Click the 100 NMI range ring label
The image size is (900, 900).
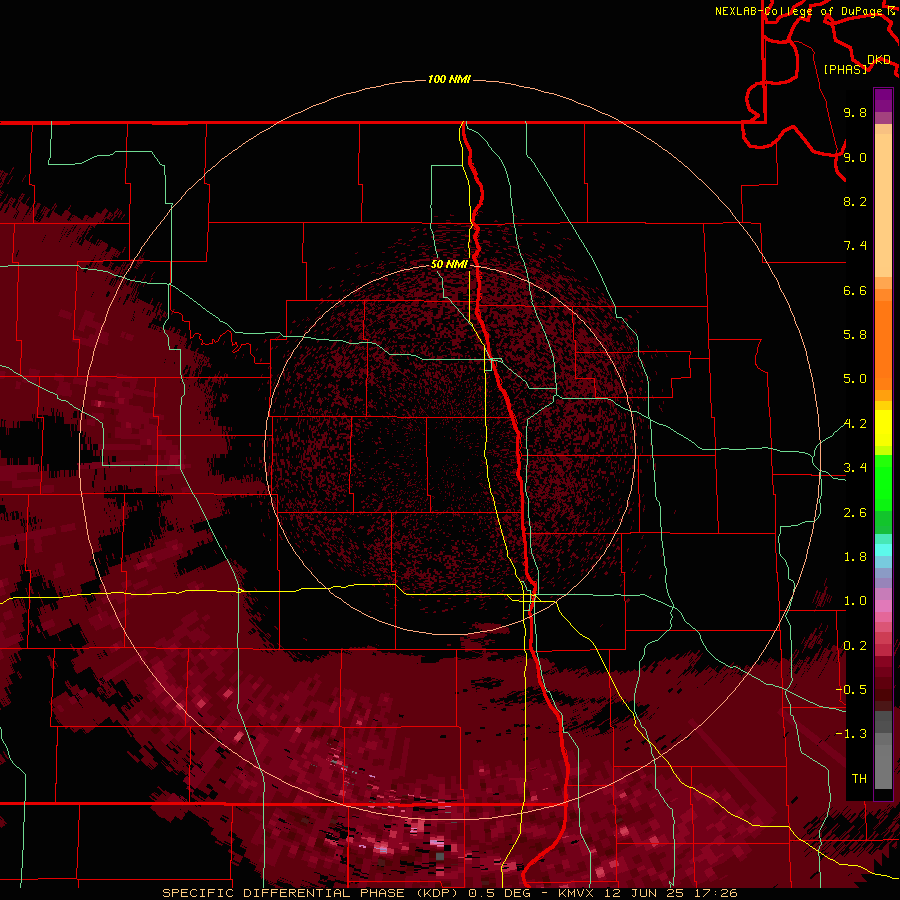[449, 79]
